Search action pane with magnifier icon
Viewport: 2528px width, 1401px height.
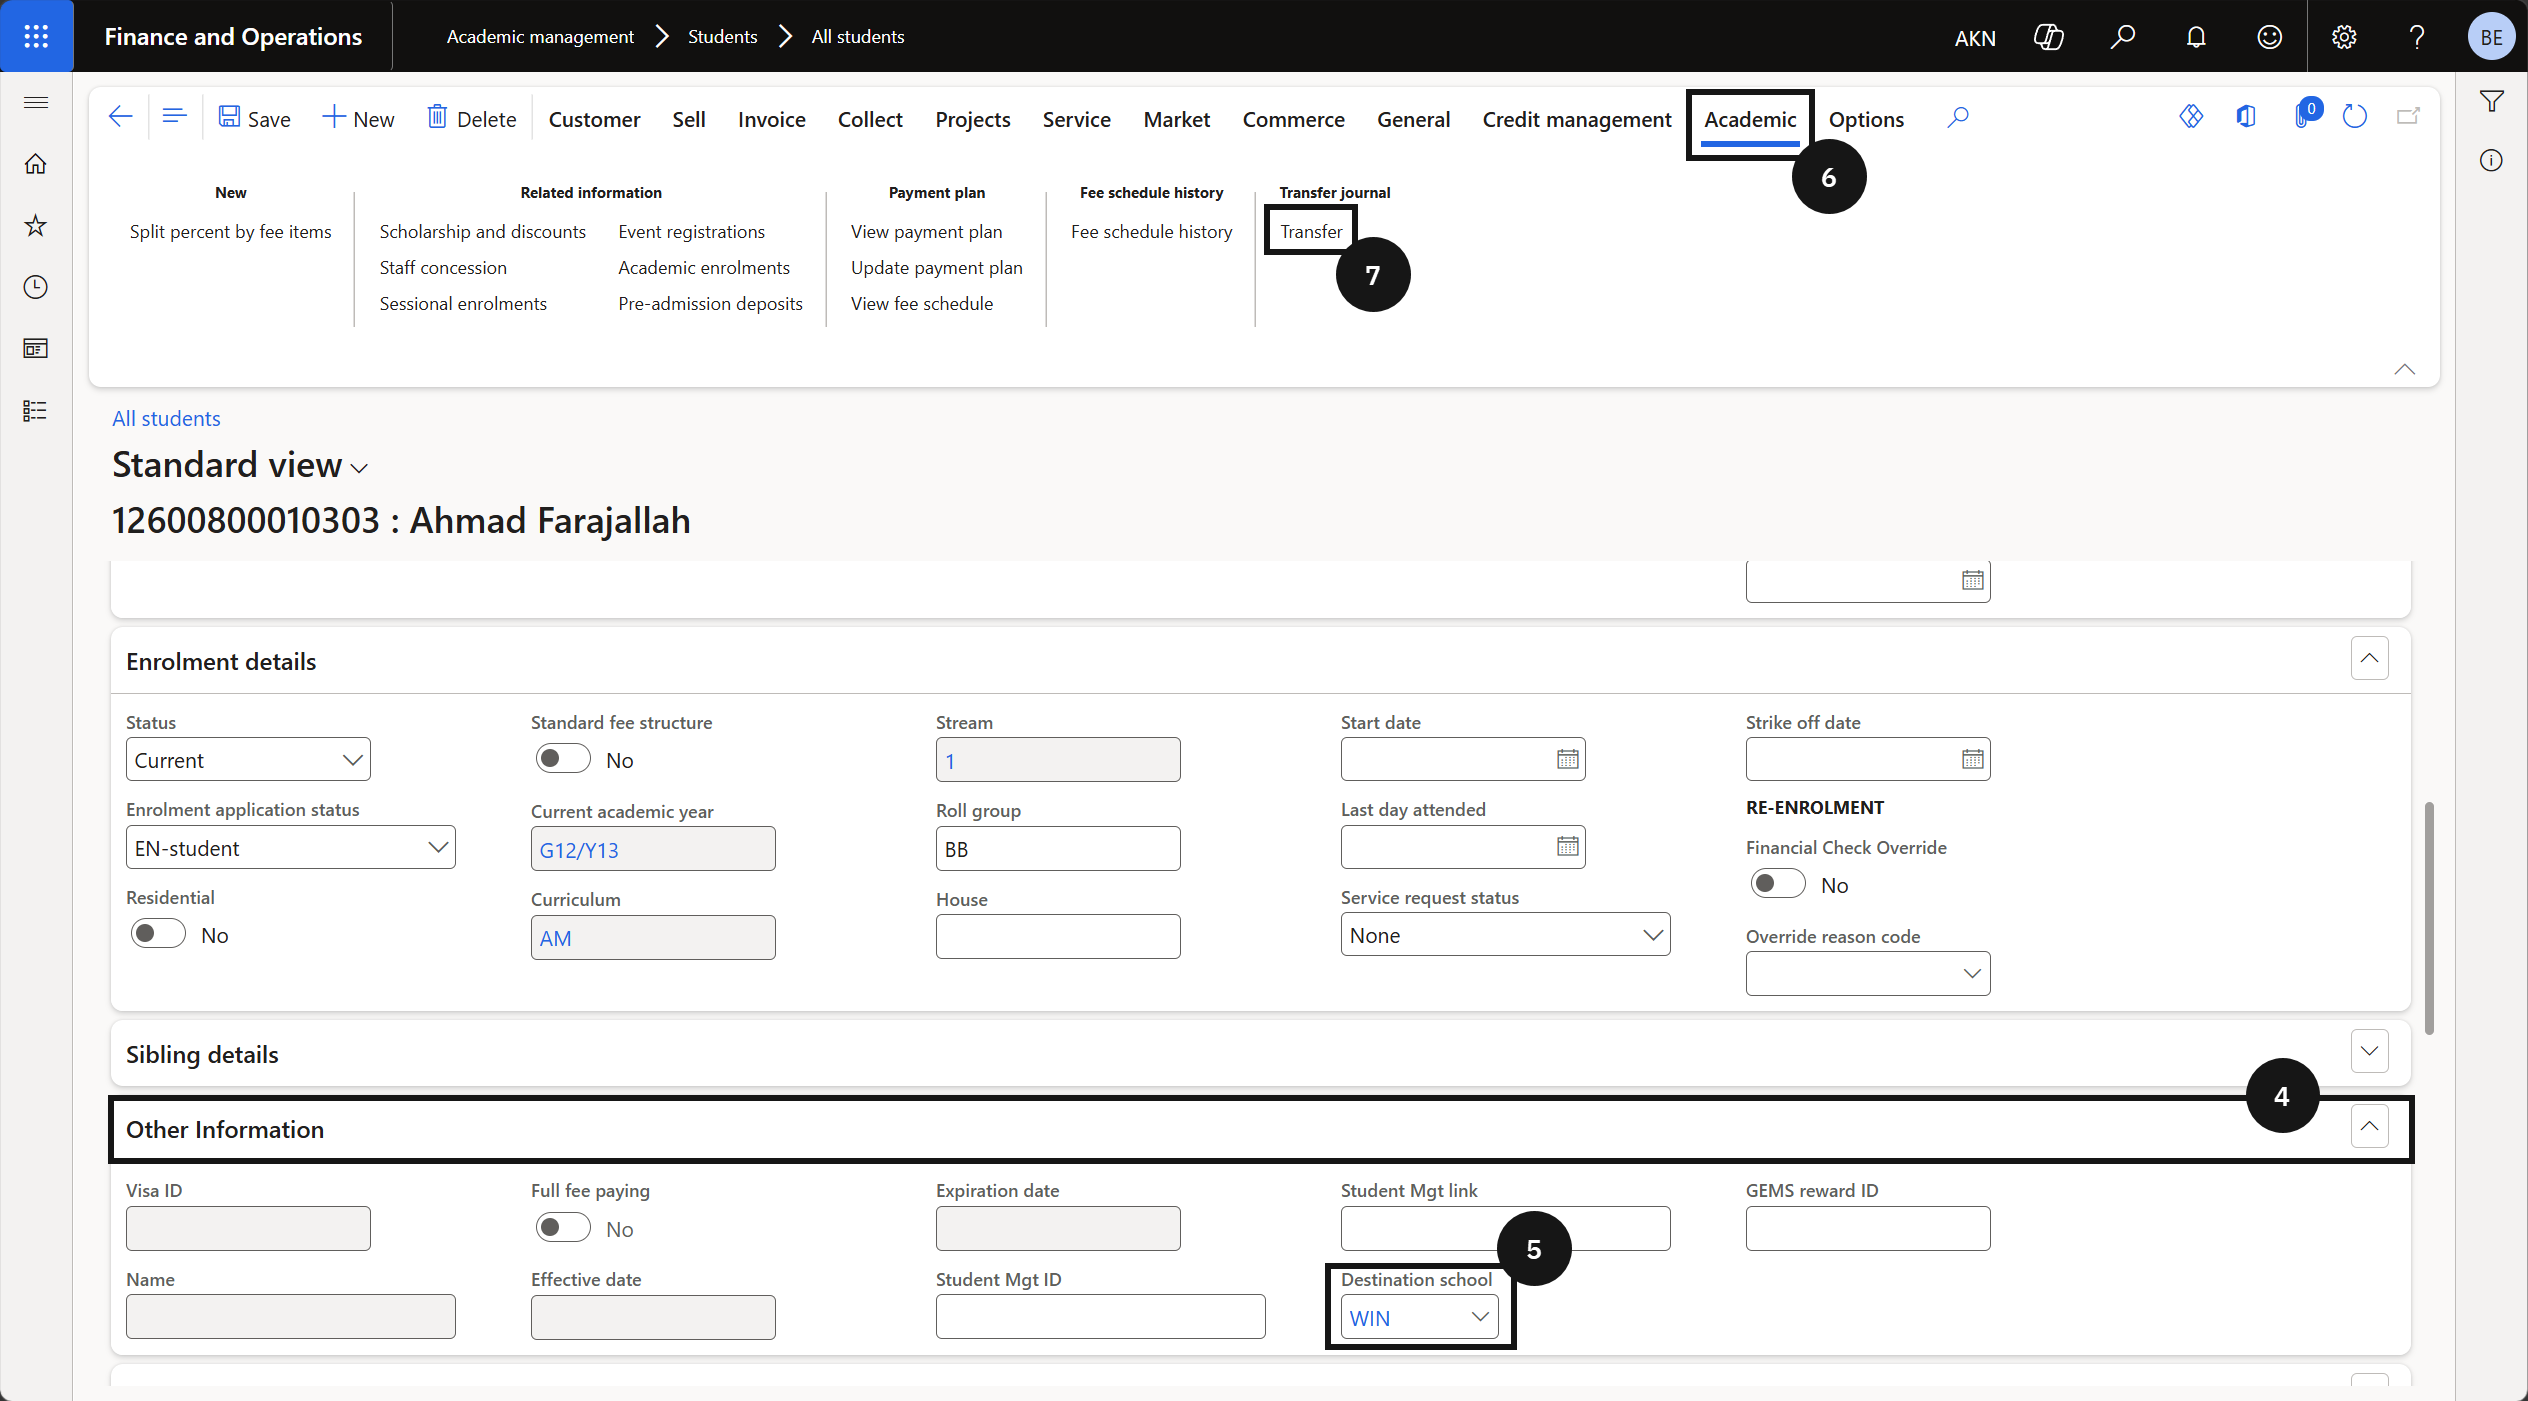[x=1958, y=118]
